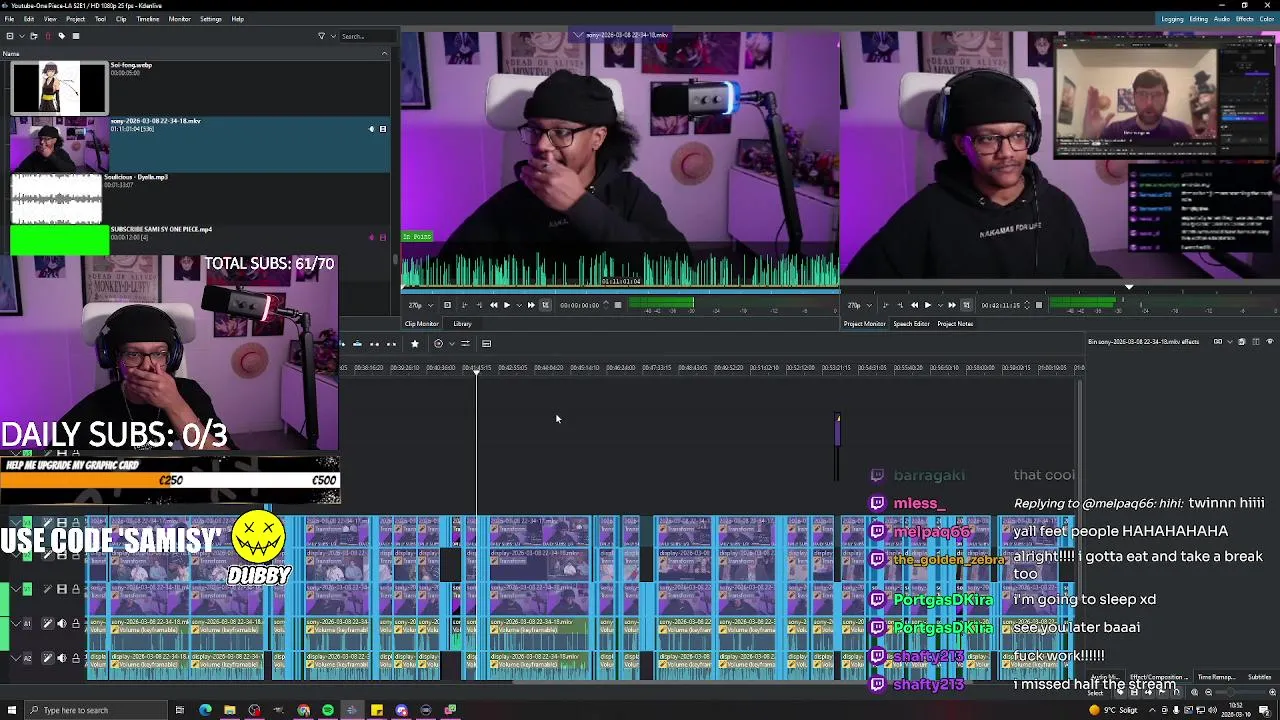The image size is (1280, 720).
Task: Collapse track V1 with its chevron
Action: coord(15,589)
